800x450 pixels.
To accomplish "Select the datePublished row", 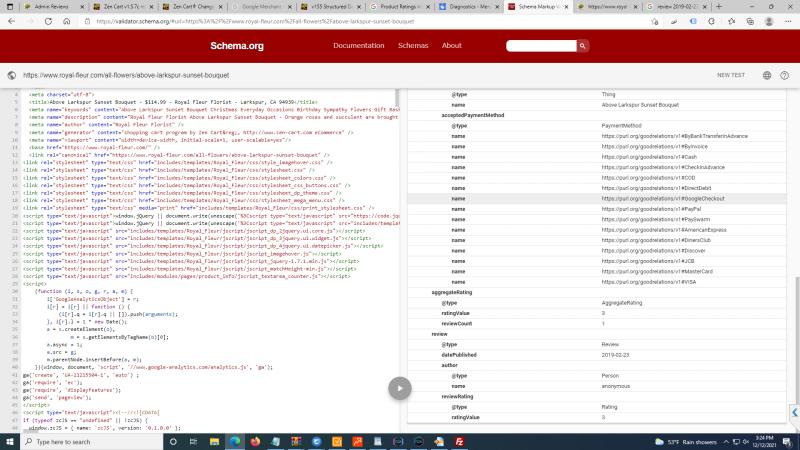I will pos(597,355).
